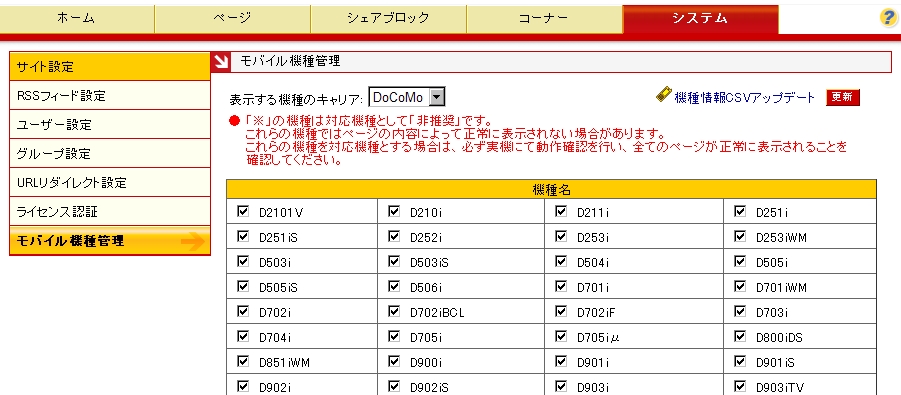The height and width of the screenshot is (395, 901).
Task: Toggle the D251iS checkbox
Action: coord(242,236)
